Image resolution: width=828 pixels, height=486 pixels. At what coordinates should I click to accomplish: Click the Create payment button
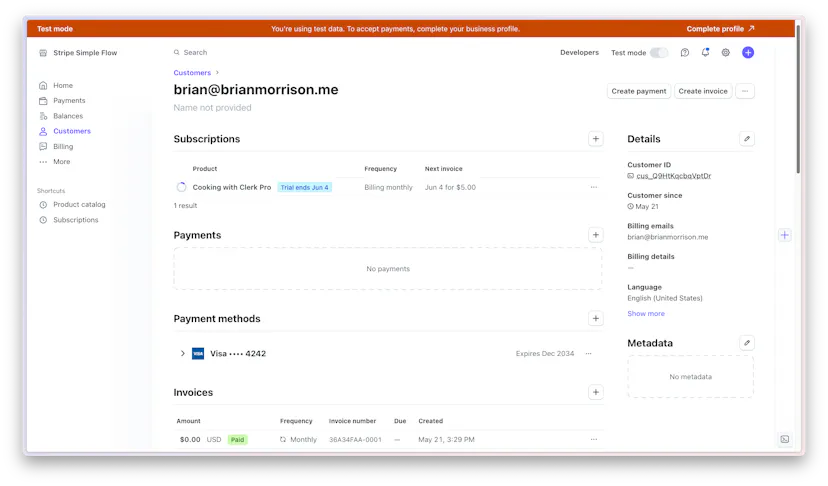tap(638, 91)
